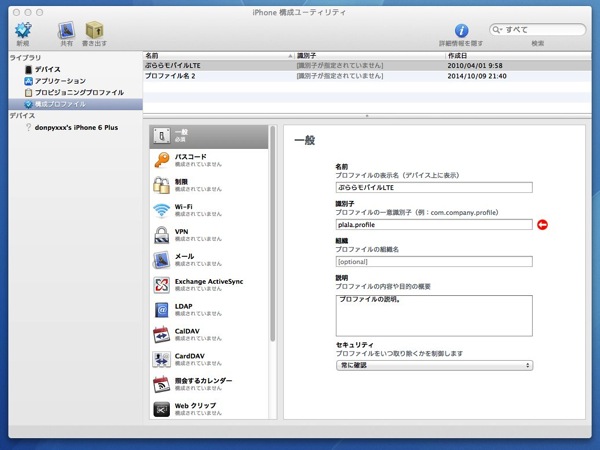Open the VPN lock icon
Image resolution: width=600 pixels, height=450 pixels.
(x=162, y=235)
